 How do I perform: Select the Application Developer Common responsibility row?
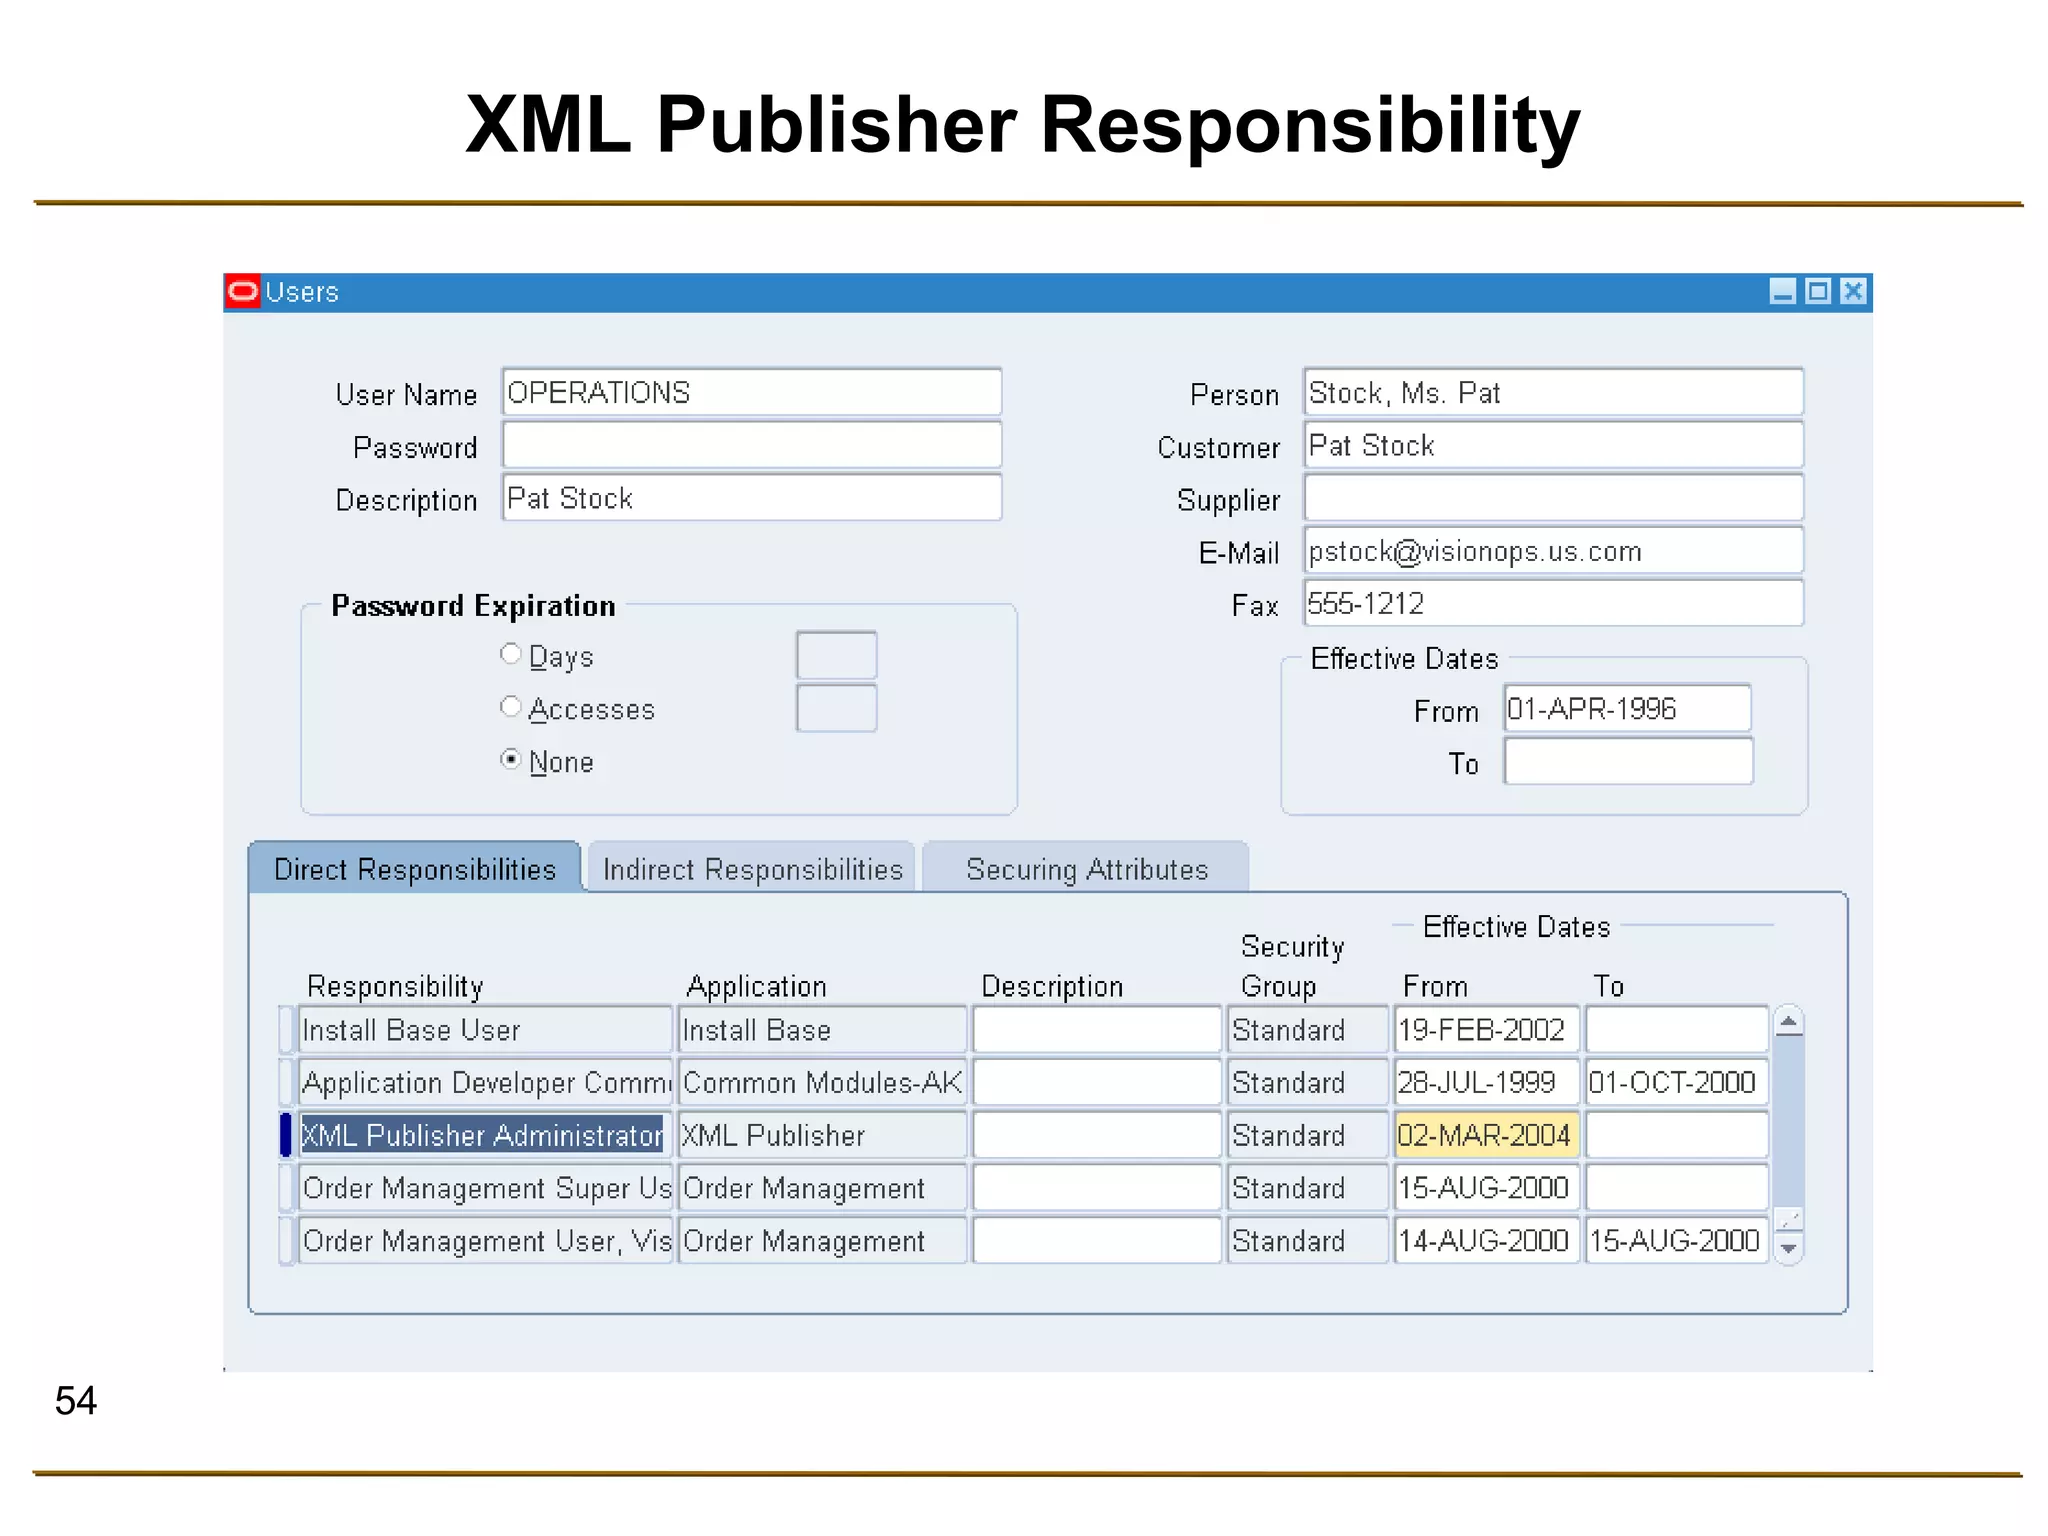point(486,1083)
